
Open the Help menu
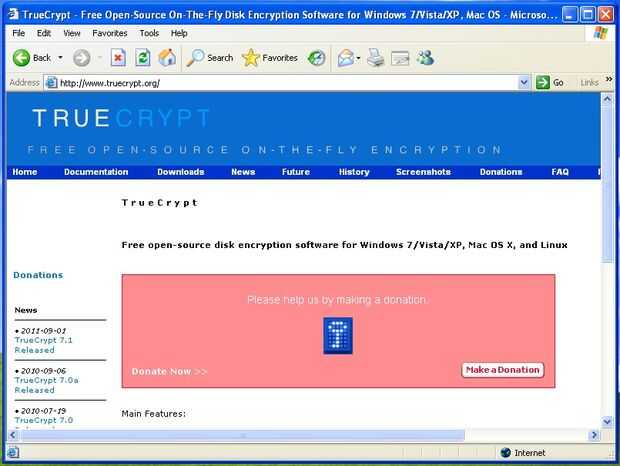179,33
